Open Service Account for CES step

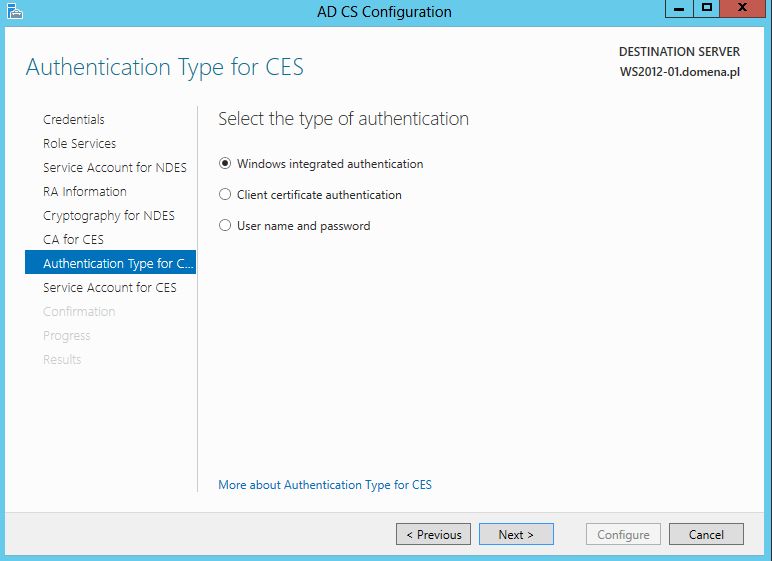(x=110, y=287)
